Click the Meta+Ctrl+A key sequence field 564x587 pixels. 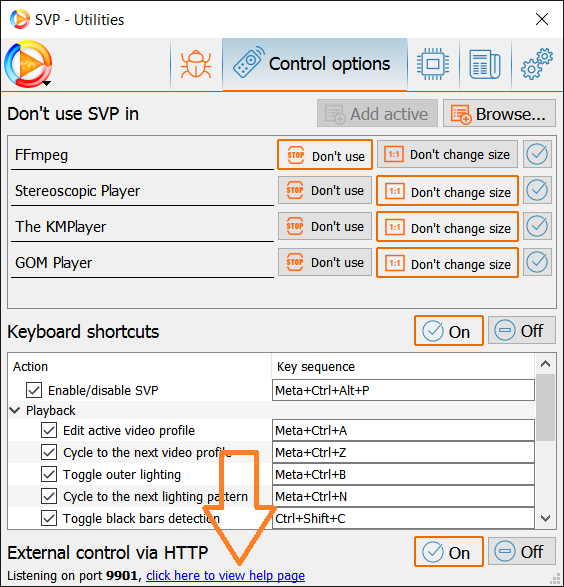pos(403,431)
